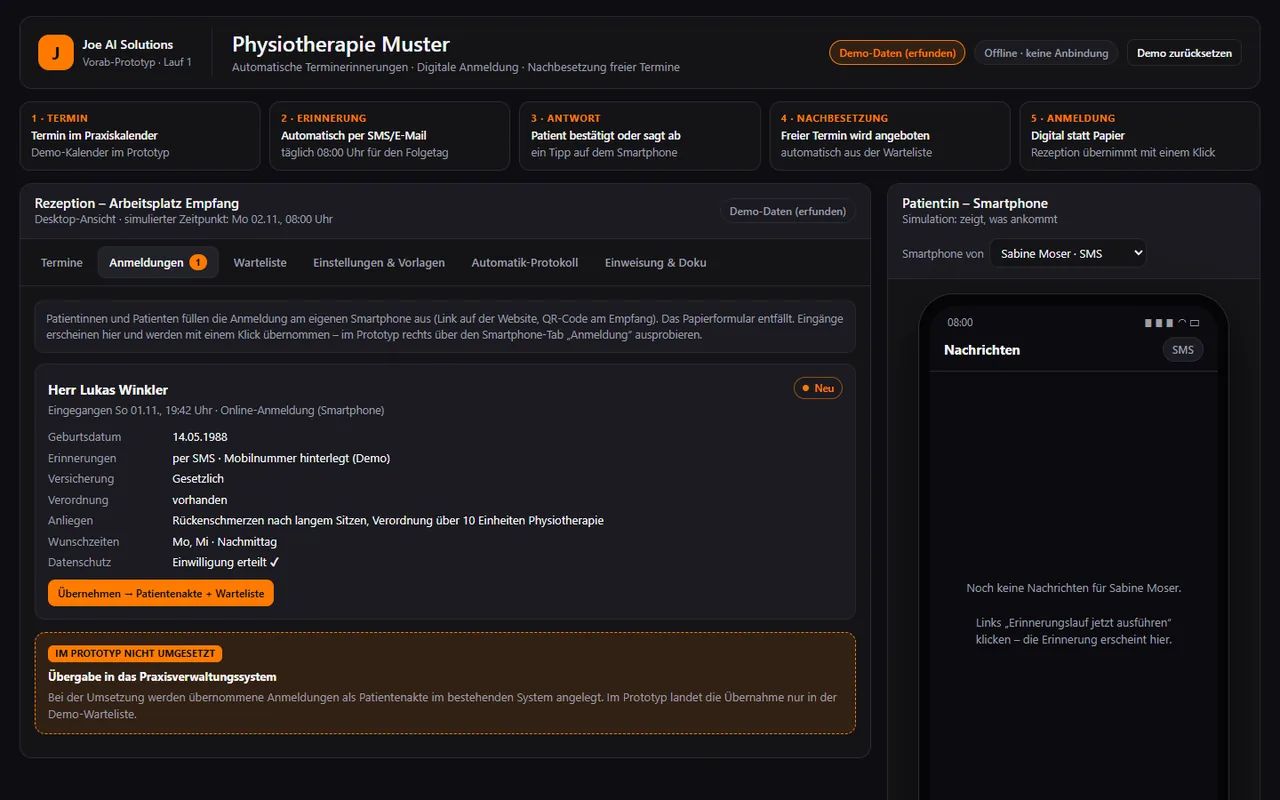This screenshot has height=800, width=1280.
Task: Click the Demo-Daten (erfunden) badge in Rezeption panel
Action: 788,211
